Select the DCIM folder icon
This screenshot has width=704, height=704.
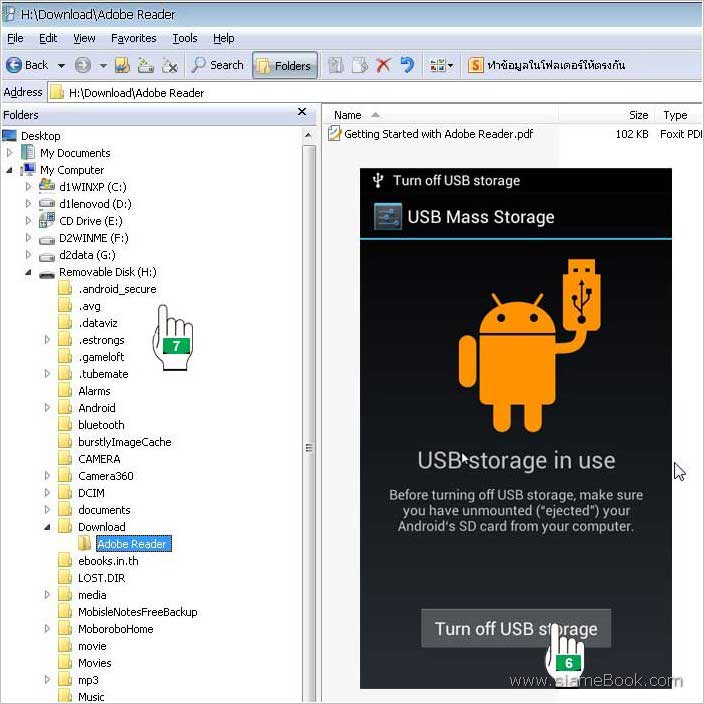[x=65, y=493]
